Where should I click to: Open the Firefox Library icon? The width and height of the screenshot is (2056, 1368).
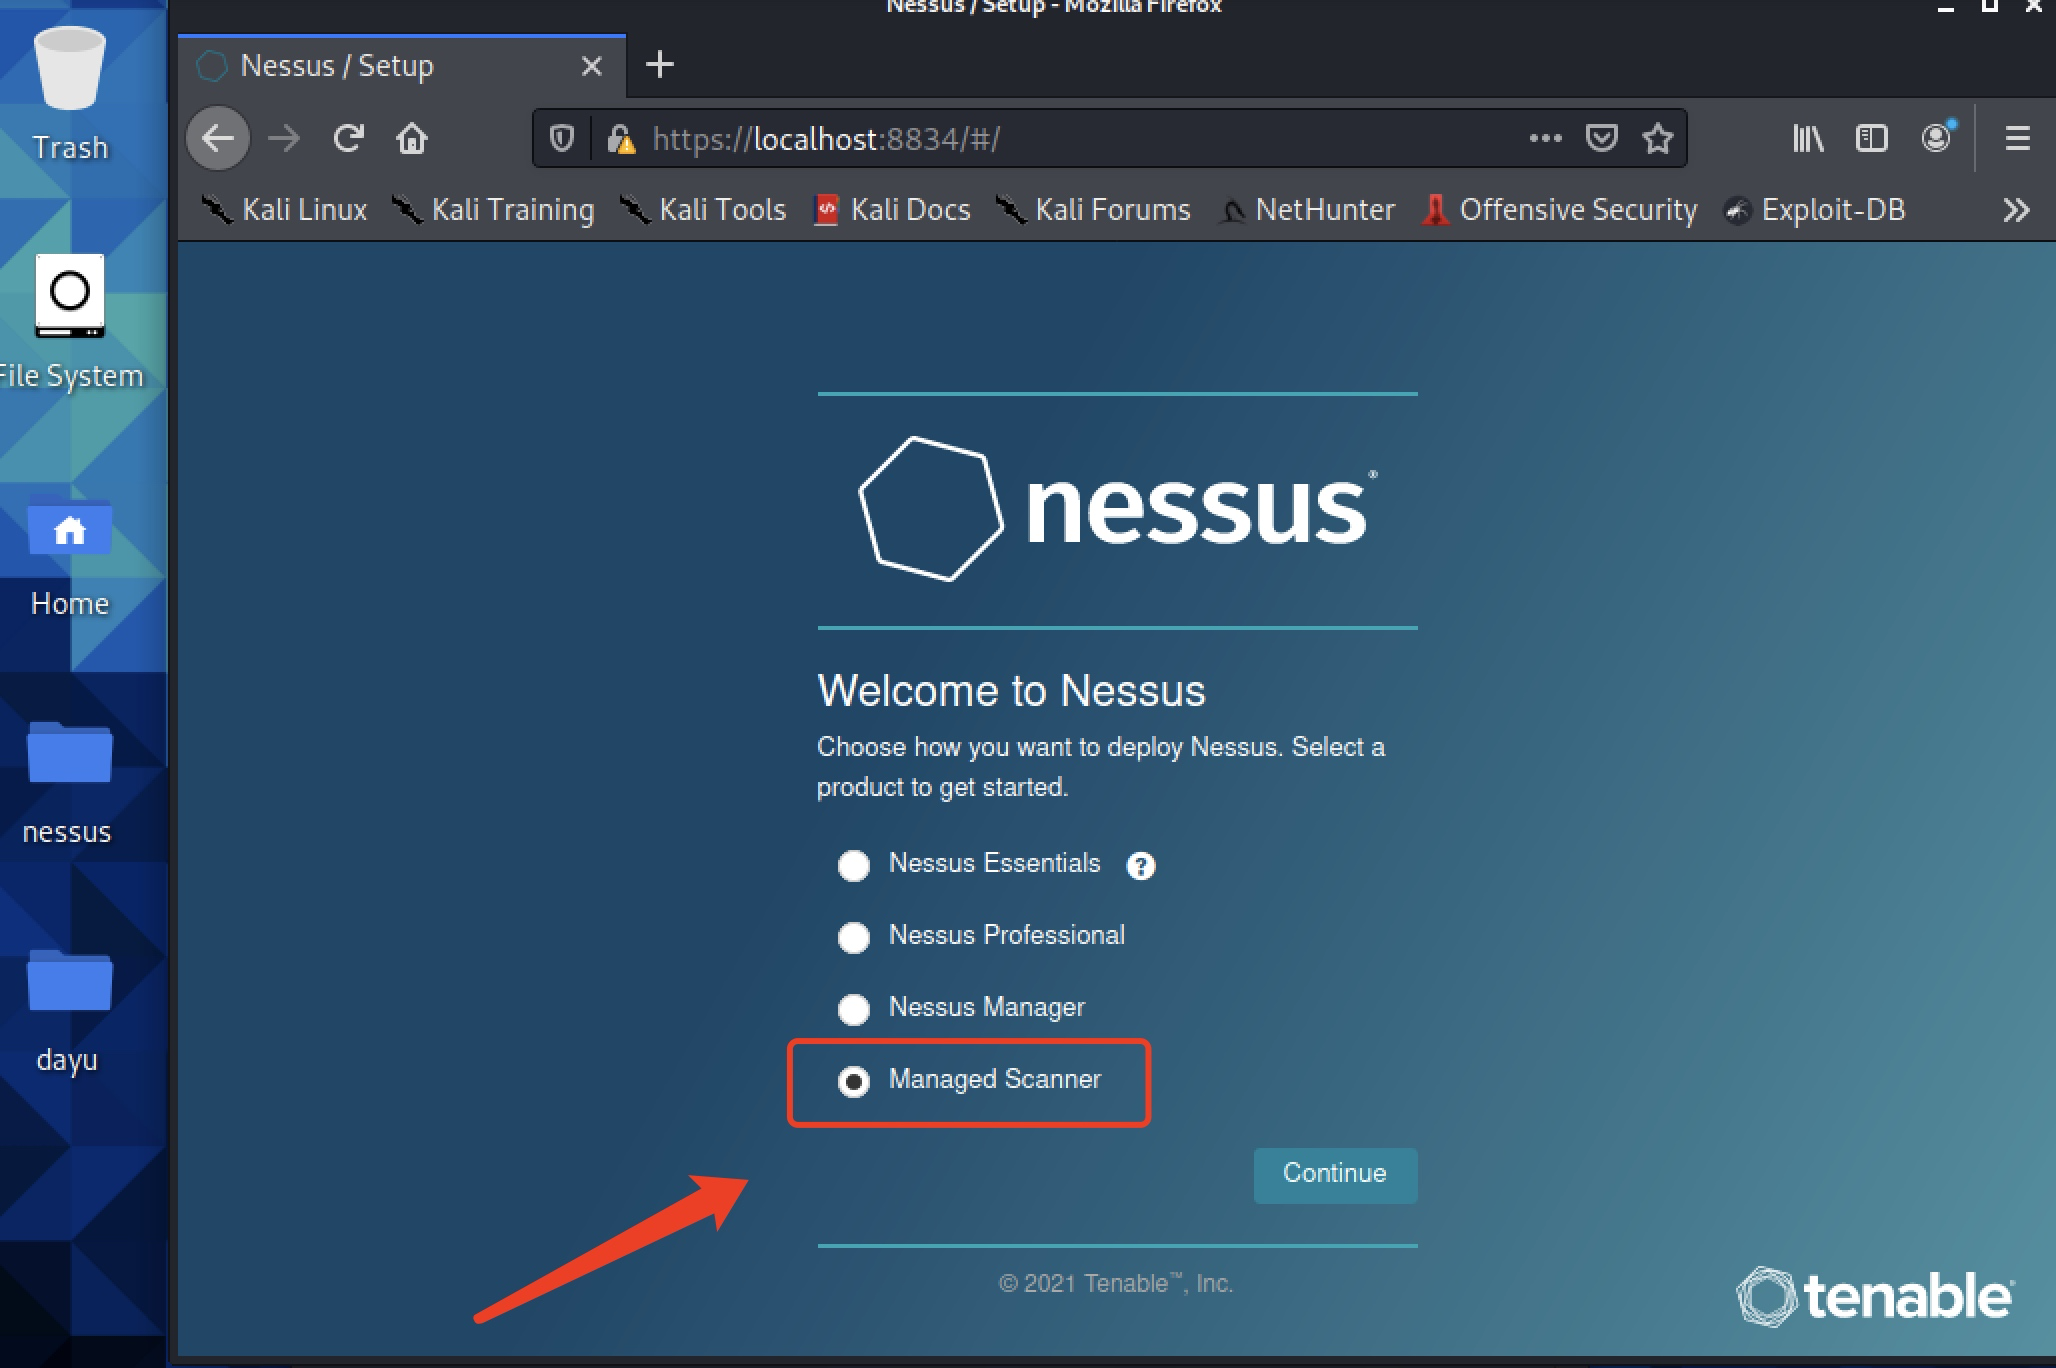click(x=1808, y=138)
